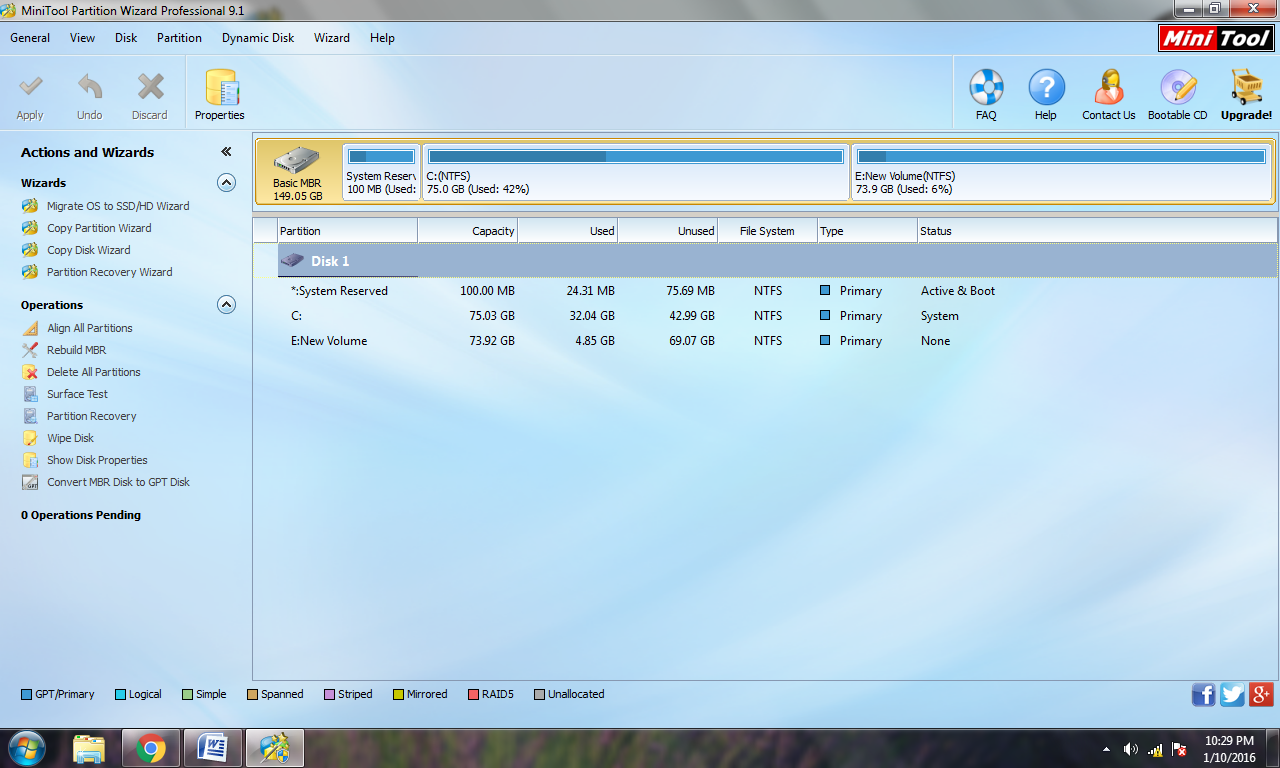Open the Wizard menu
This screenshot has height=768, width=1280.
[x=332, y=38]
